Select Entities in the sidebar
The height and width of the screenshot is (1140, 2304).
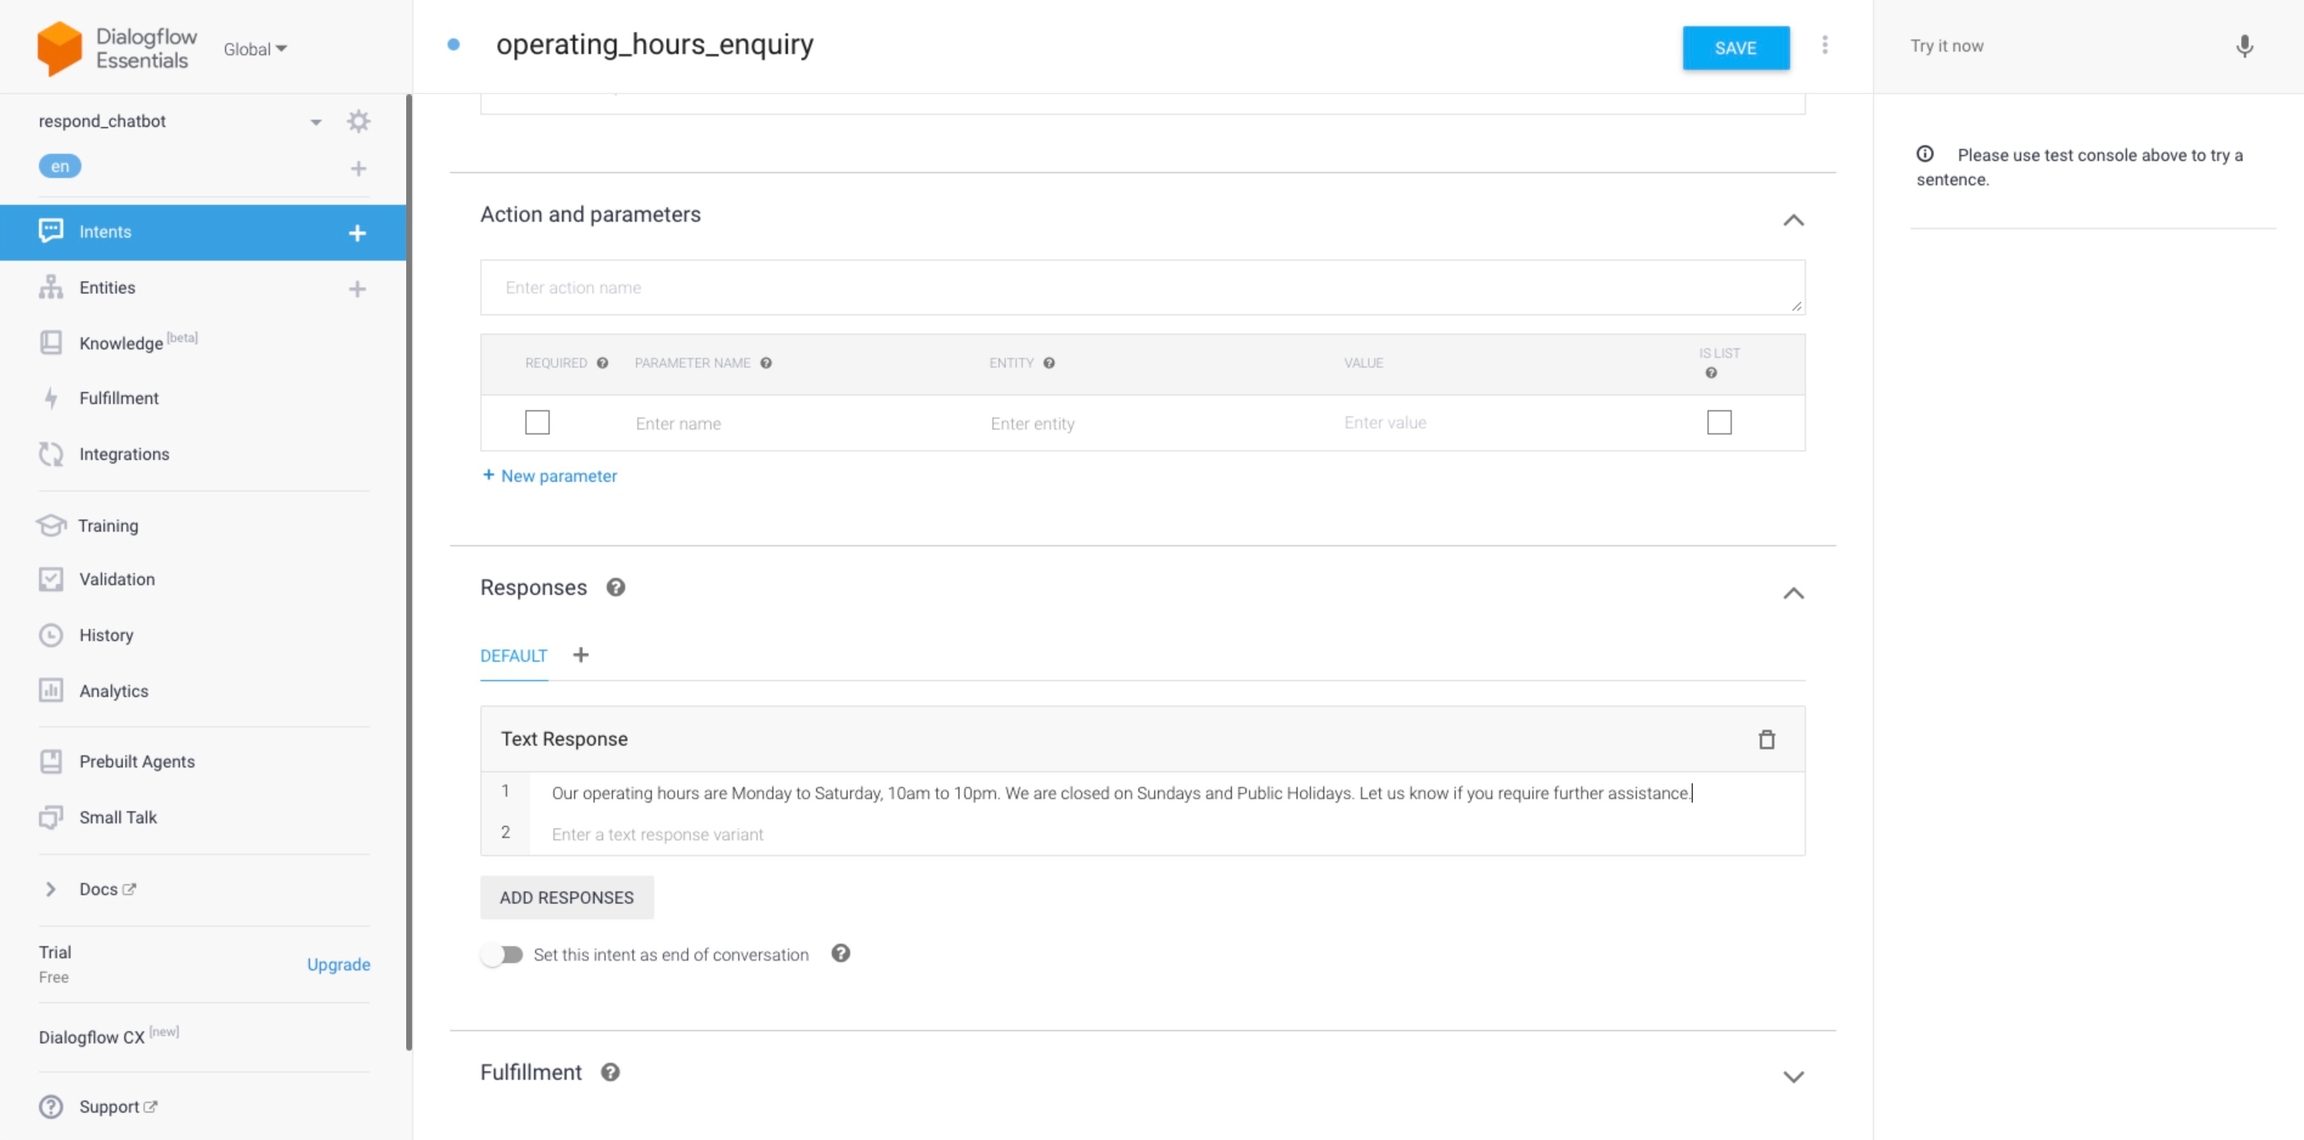click(107, 287)
